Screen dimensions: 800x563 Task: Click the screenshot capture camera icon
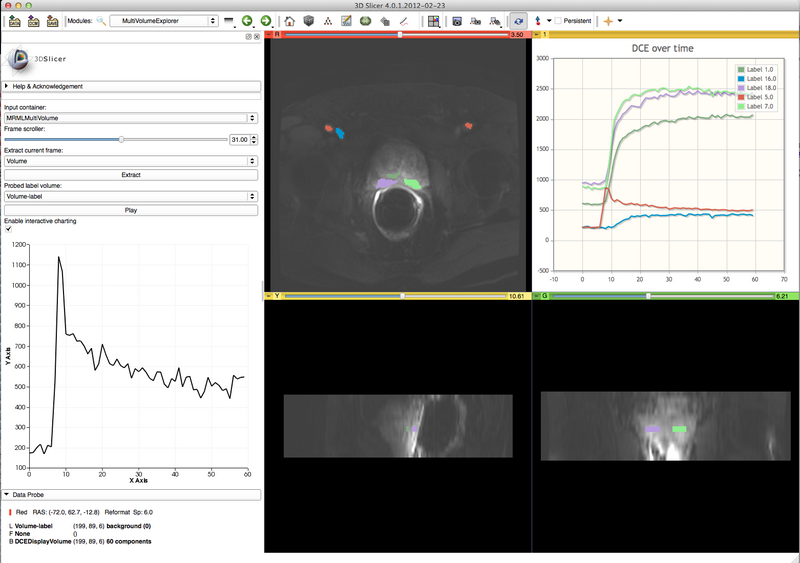click(x=456, y=20)
